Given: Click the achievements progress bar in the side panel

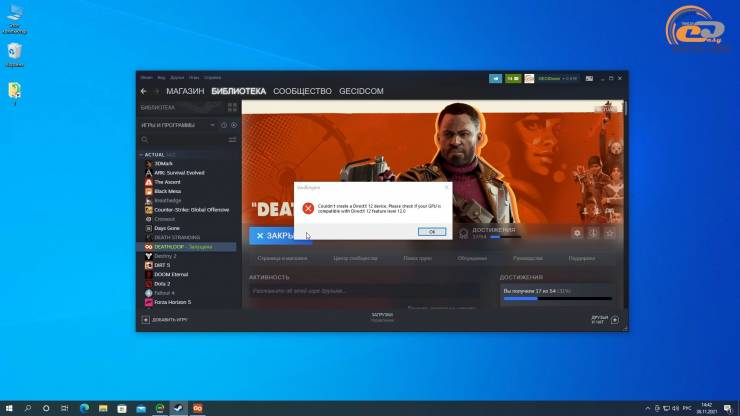Looking at the screenshot, I should [x=557, y=298].
